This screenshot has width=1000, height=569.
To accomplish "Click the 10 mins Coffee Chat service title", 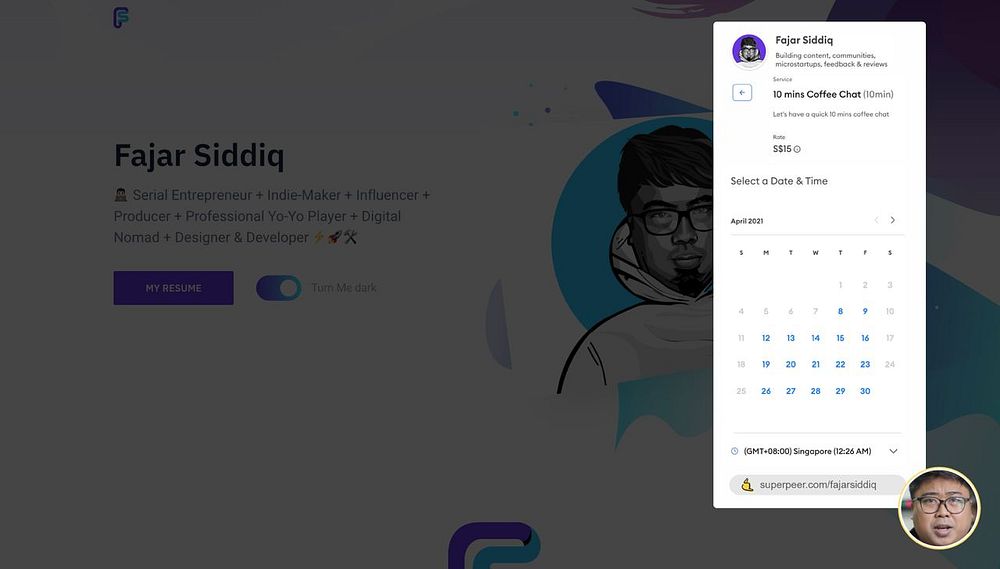I will [817, 94].
